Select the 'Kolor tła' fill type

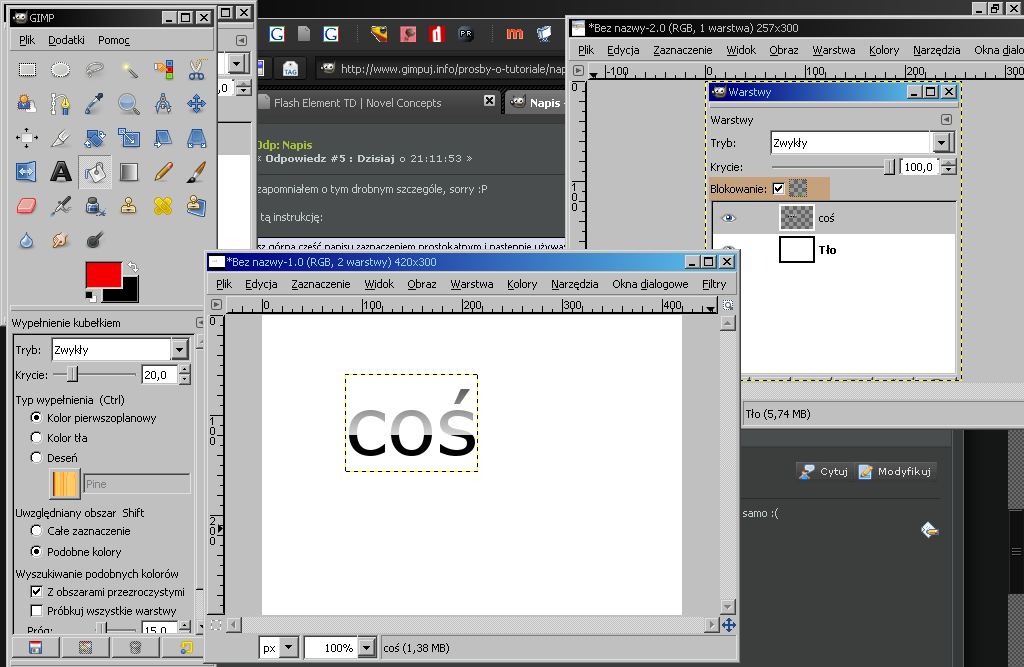tap(37, 437)
